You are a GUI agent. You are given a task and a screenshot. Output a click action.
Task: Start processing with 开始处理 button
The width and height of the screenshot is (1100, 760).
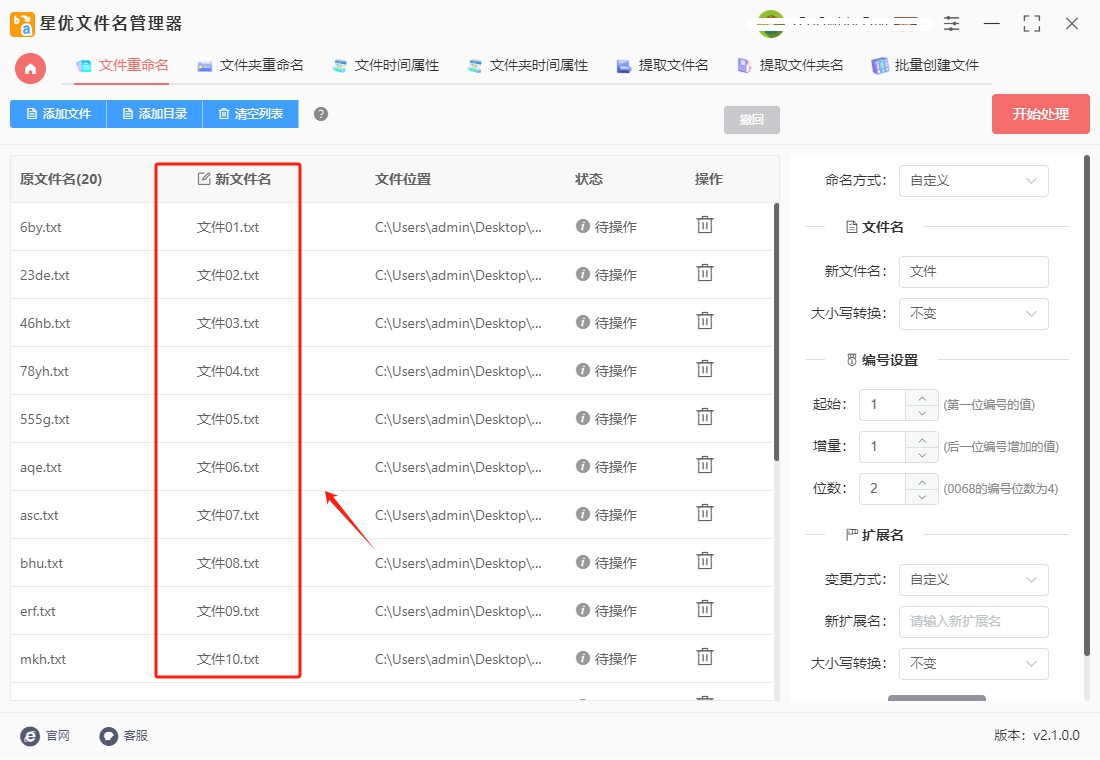pos(1040,114)
